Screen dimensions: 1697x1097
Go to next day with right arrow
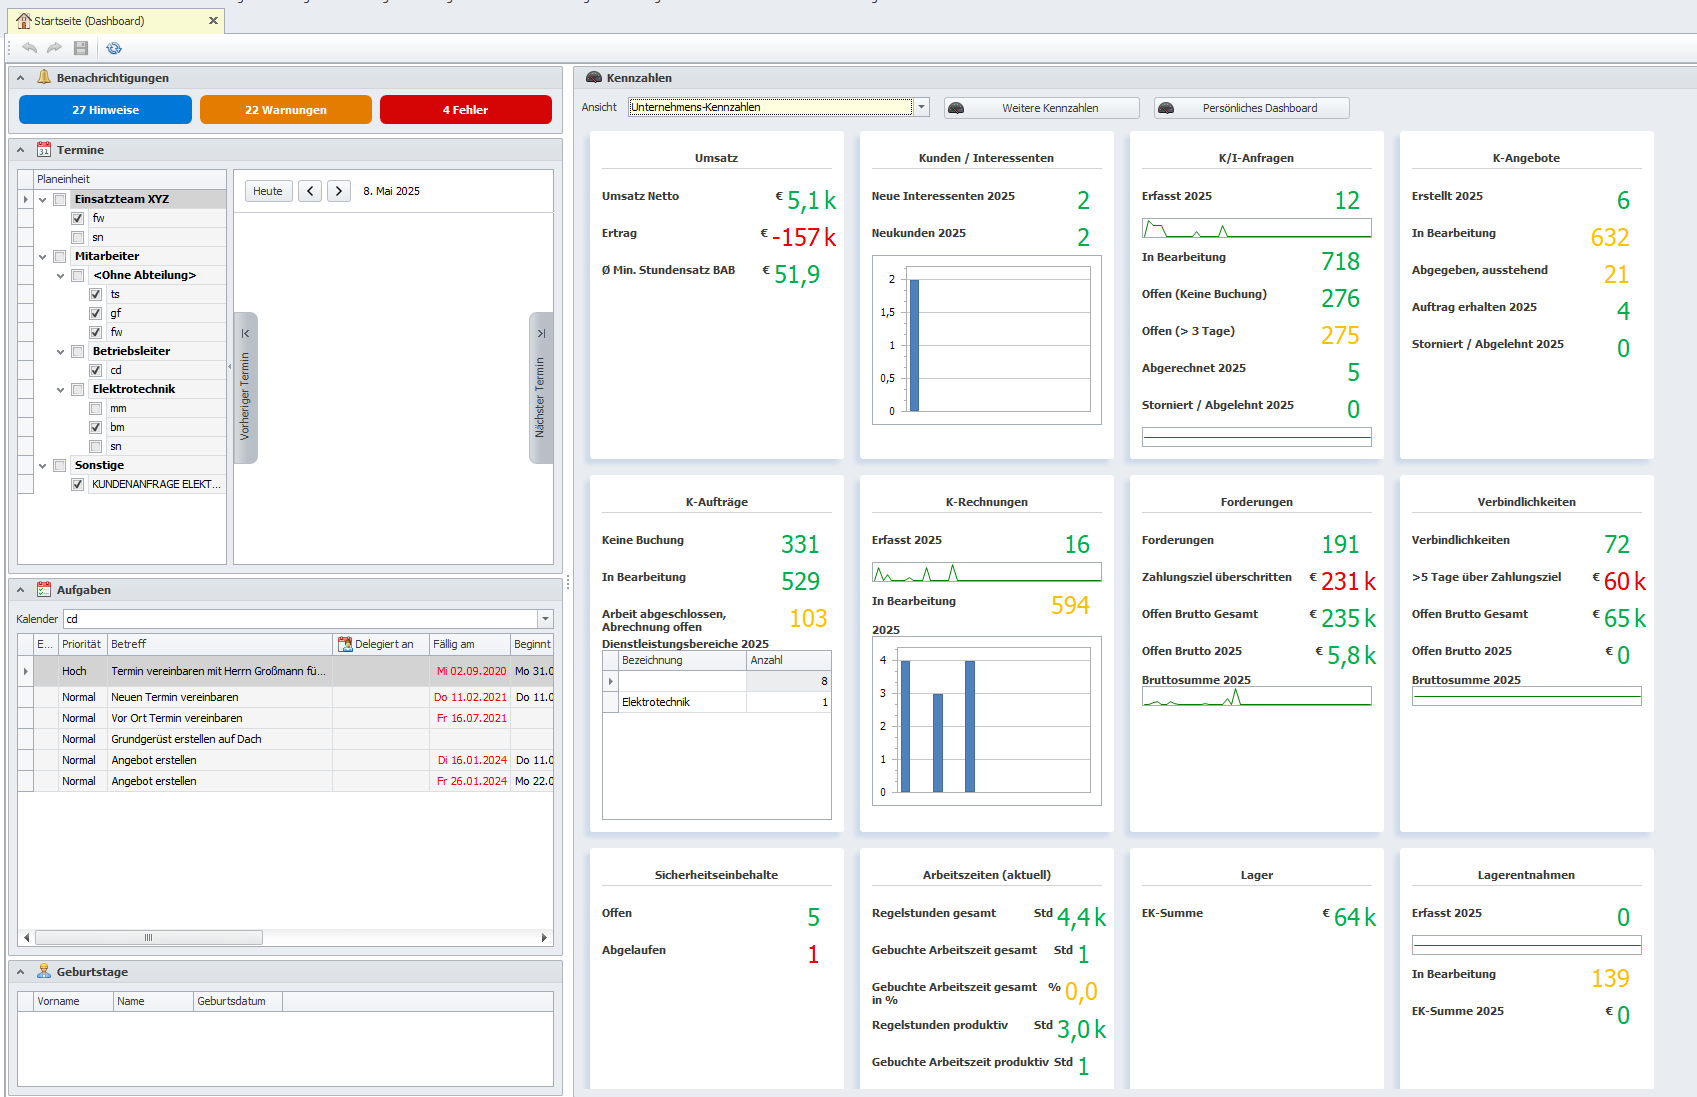339,191
